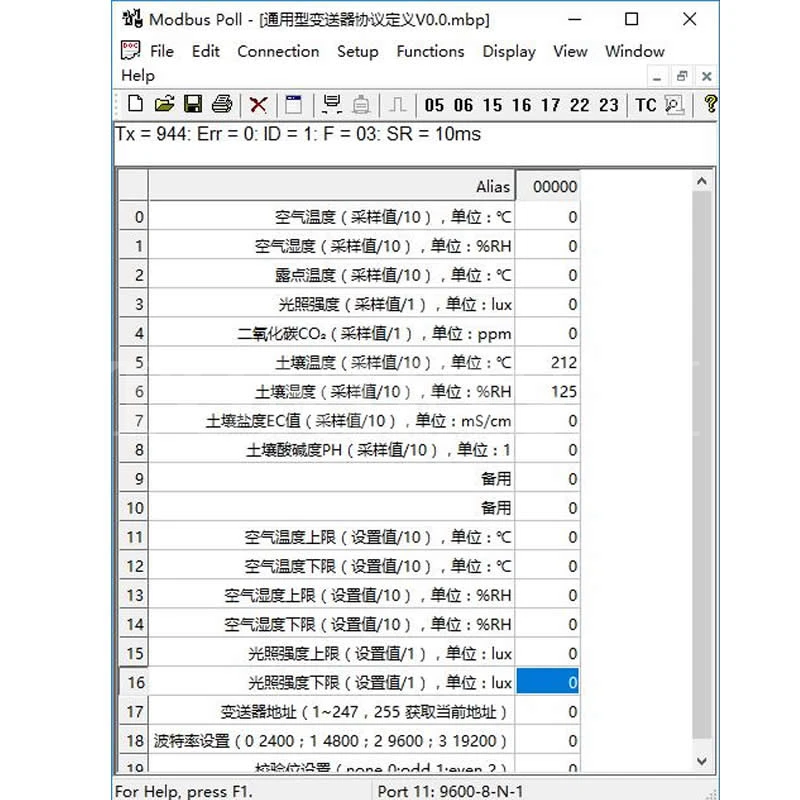Open the Setup menu
Screen dimensions: 800x800
358,52
